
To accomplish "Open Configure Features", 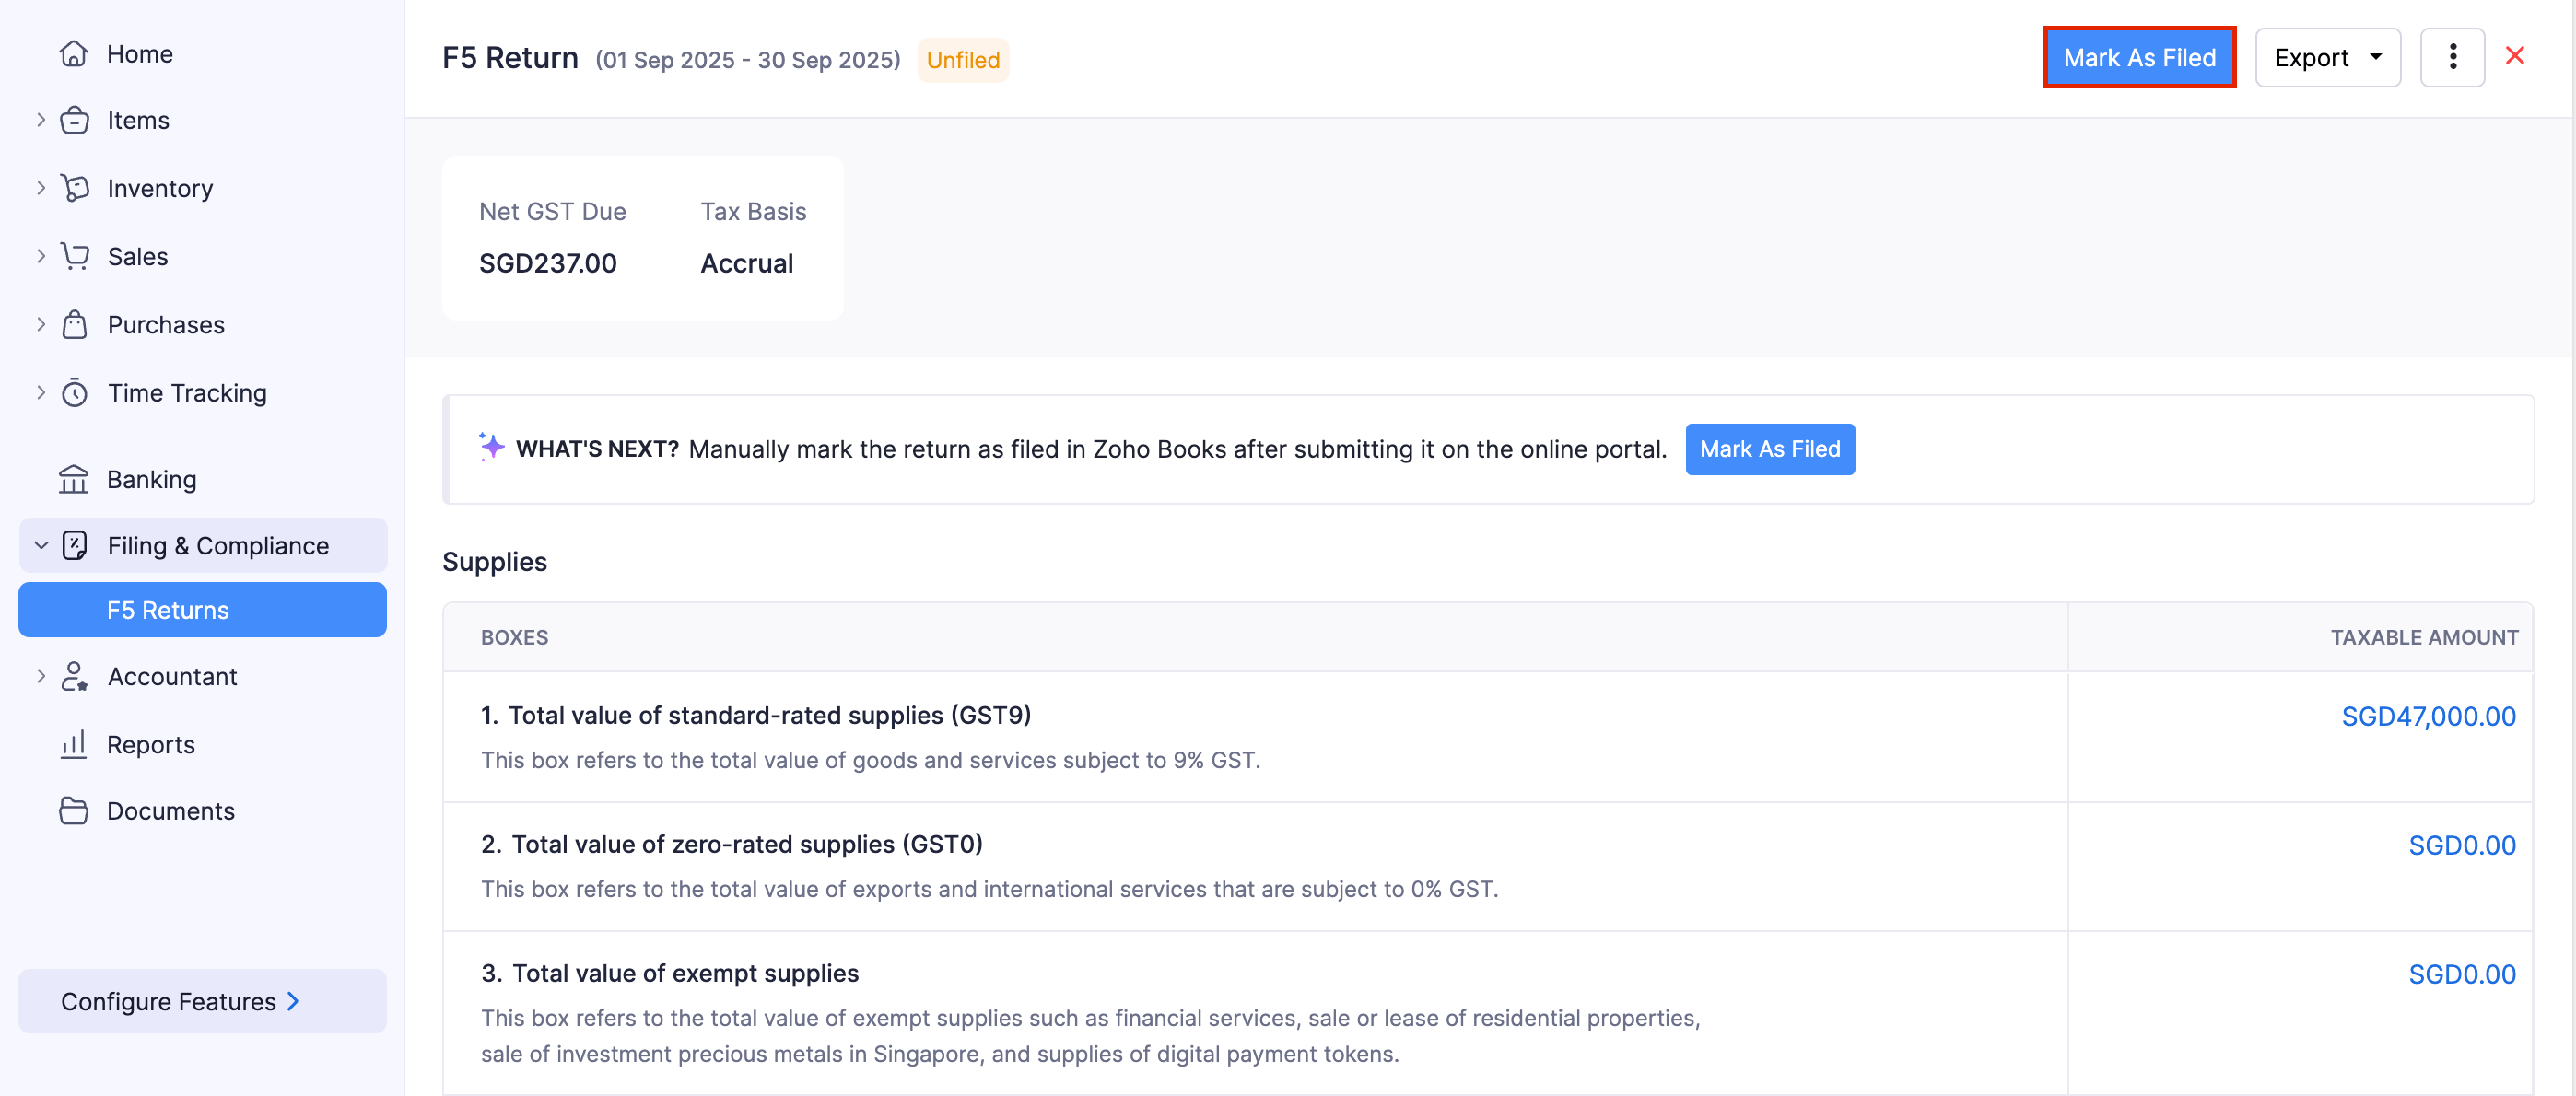I will 180,1001.
